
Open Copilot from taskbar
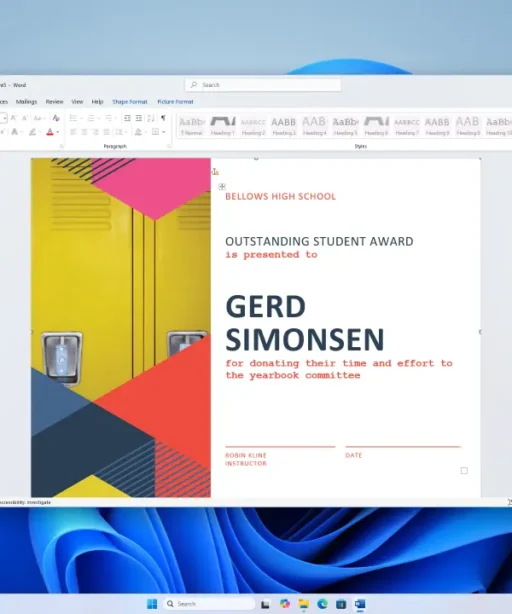285,604
